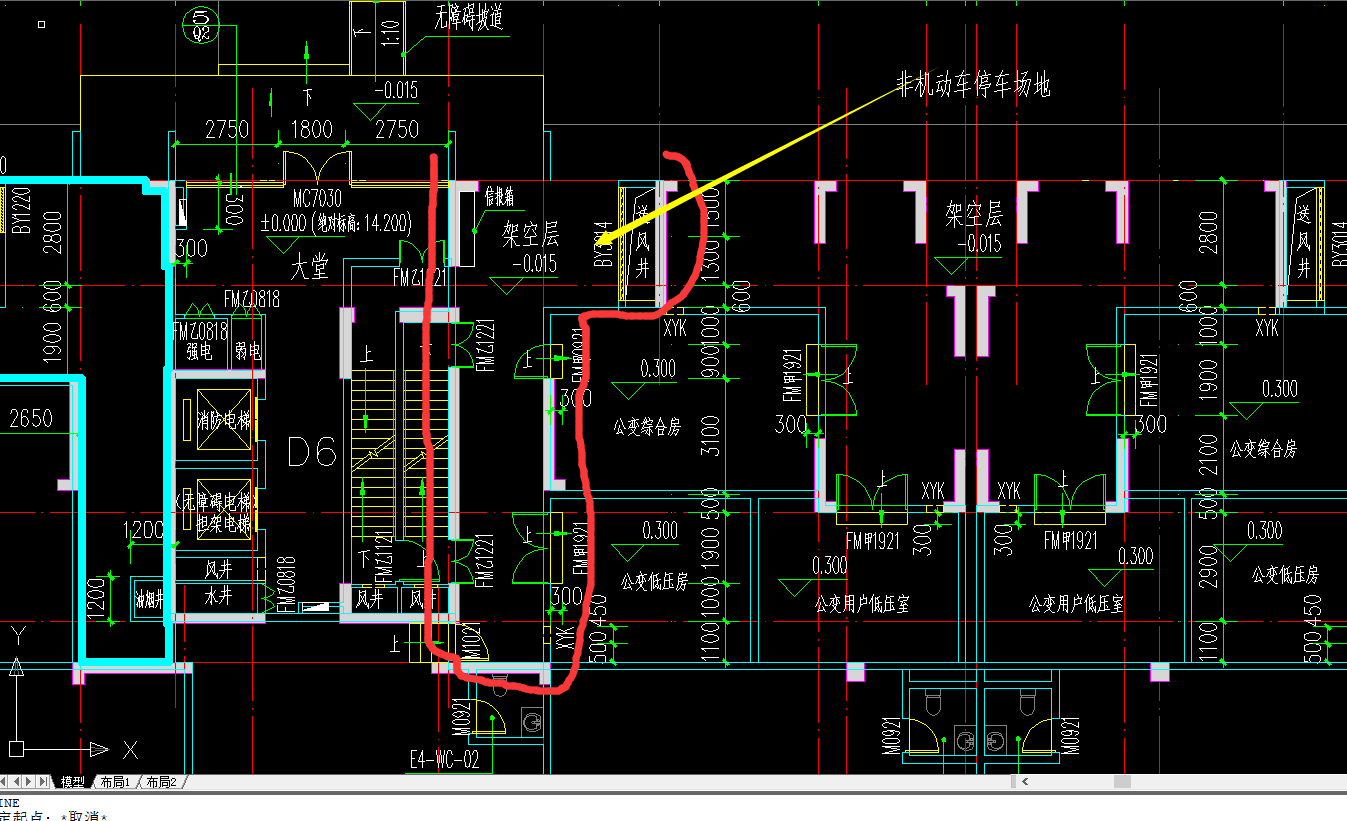Select the 2650 dimension text
The image size is (1347, 821).
(x=30, y=417)
